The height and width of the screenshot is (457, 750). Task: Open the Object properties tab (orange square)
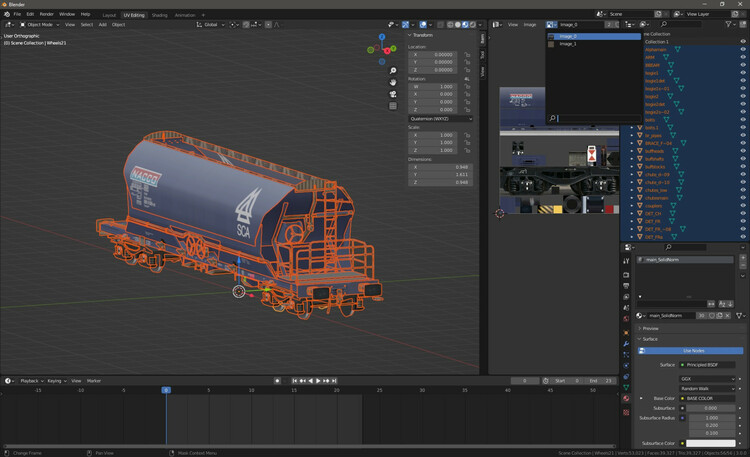(626, 333)
